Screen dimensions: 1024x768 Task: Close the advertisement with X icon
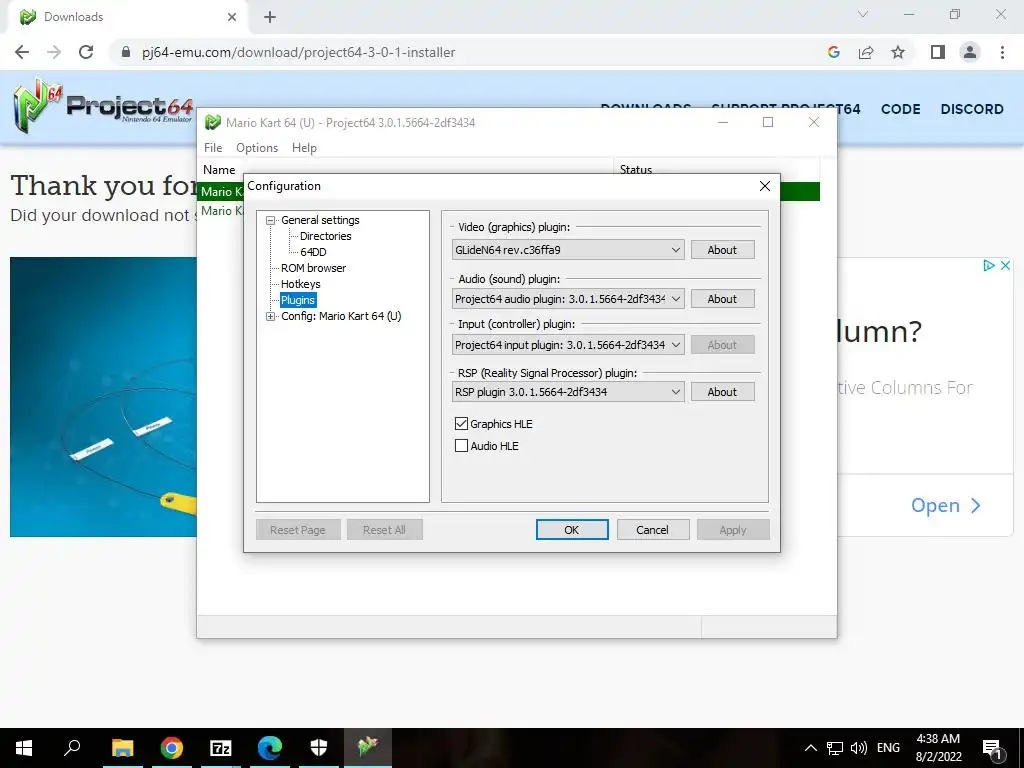tap(1006, 265)
